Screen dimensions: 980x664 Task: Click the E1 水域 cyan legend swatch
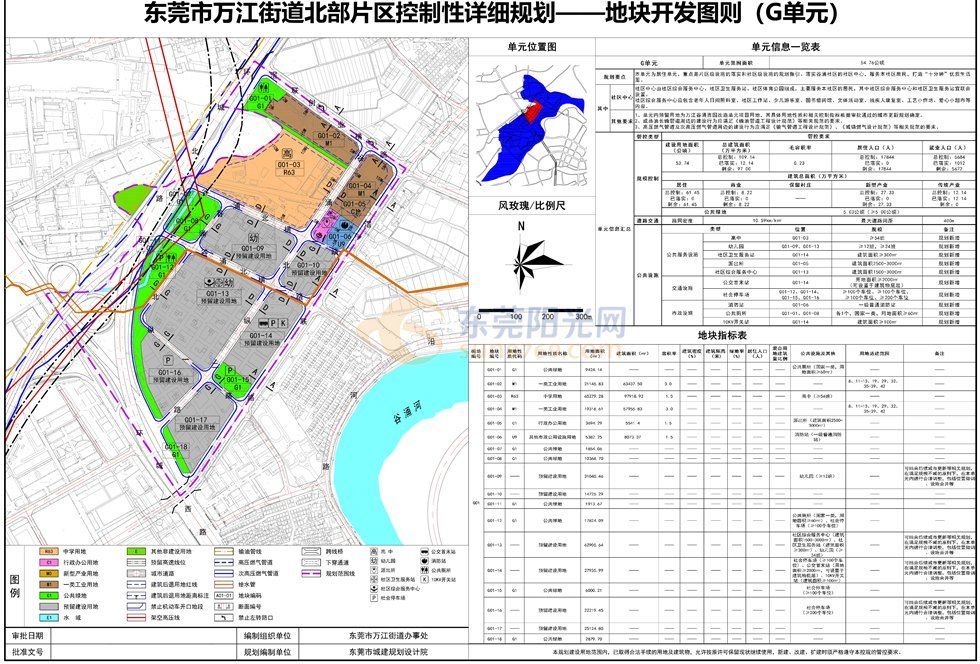[49, 618]
